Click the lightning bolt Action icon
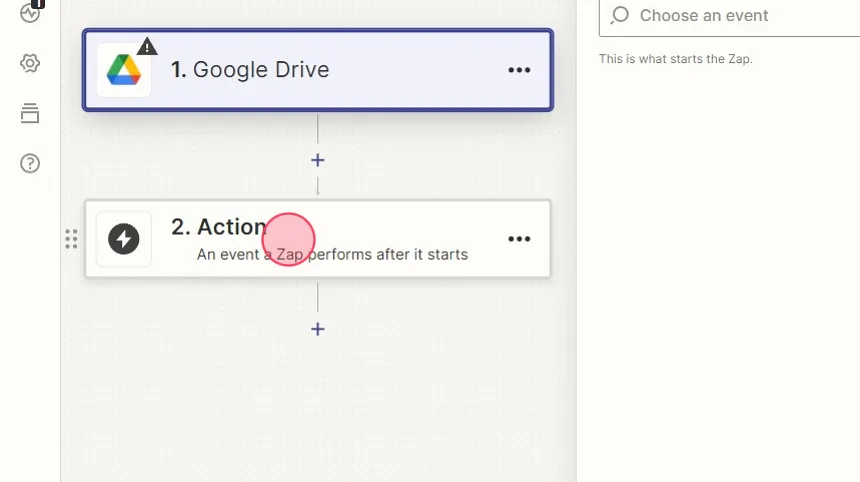This screenshot has height=482, width=860. pyautogui.click(x=123, y=239)
